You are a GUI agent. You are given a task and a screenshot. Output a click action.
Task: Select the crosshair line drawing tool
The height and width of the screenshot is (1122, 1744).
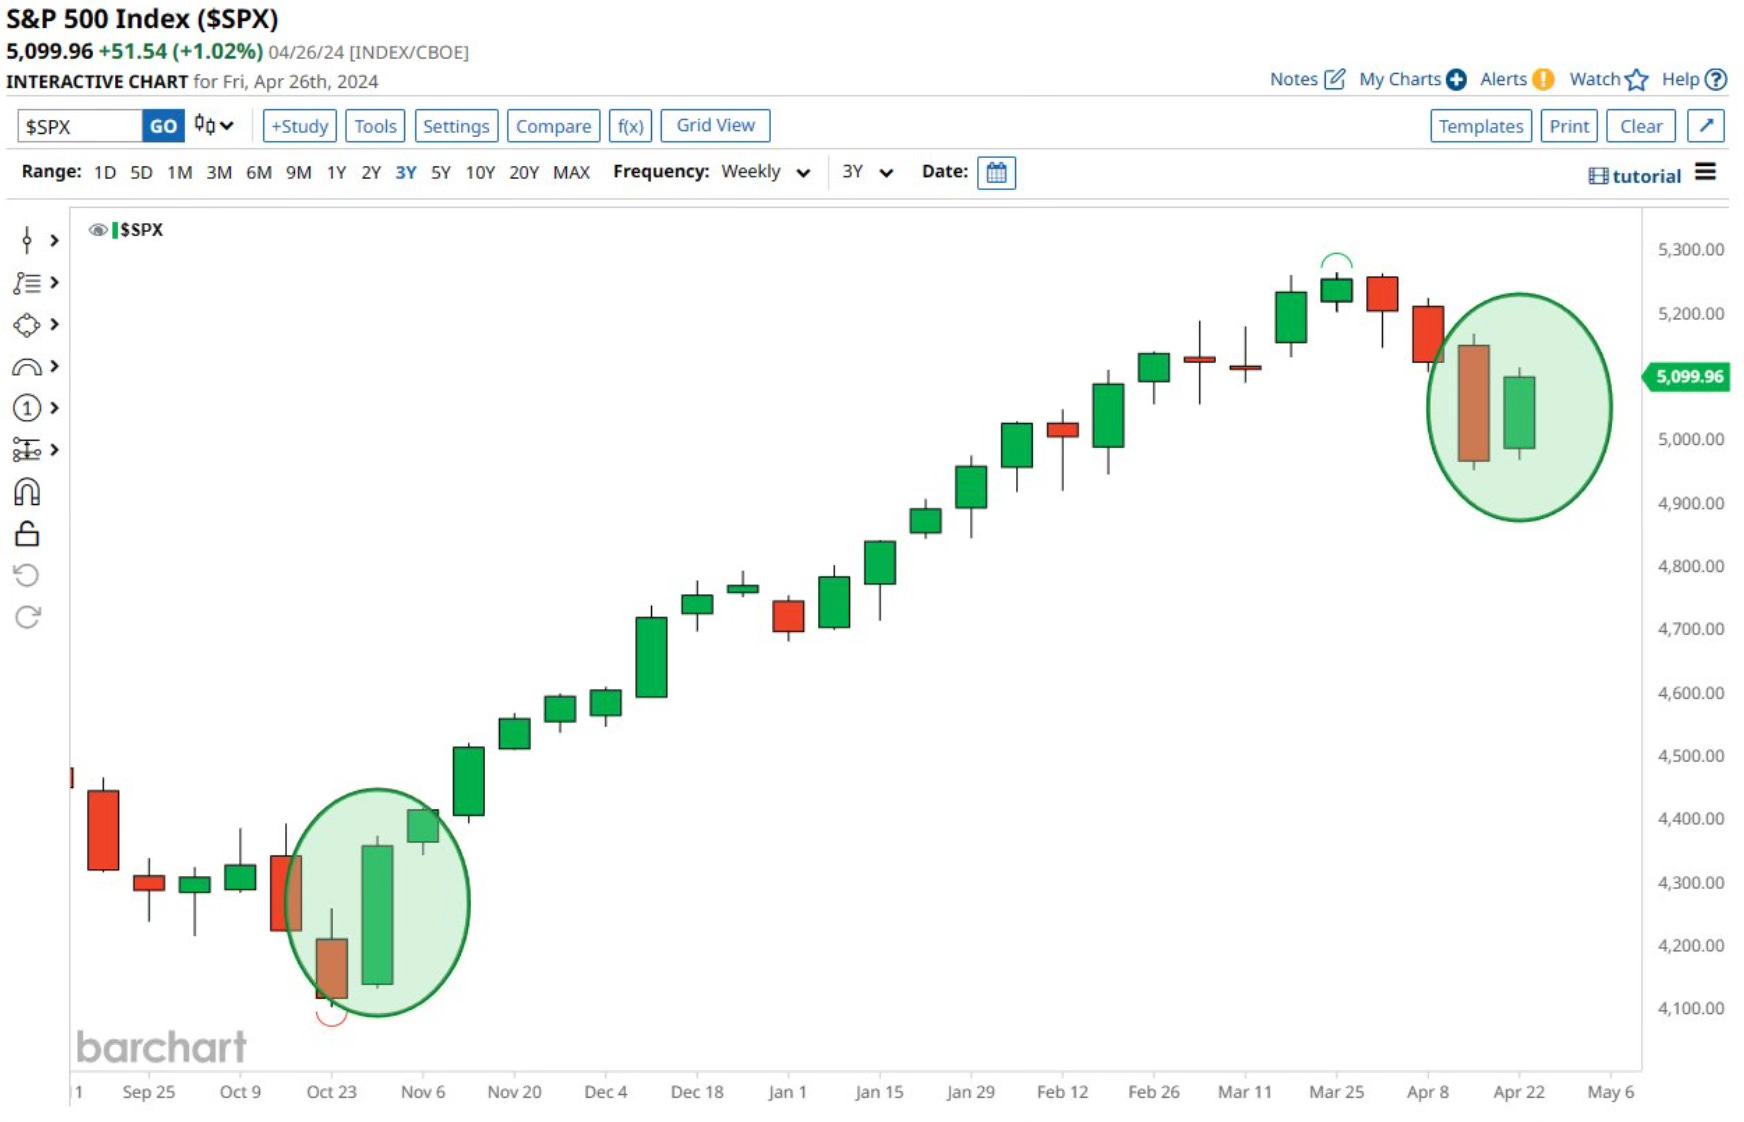(27, 240)
